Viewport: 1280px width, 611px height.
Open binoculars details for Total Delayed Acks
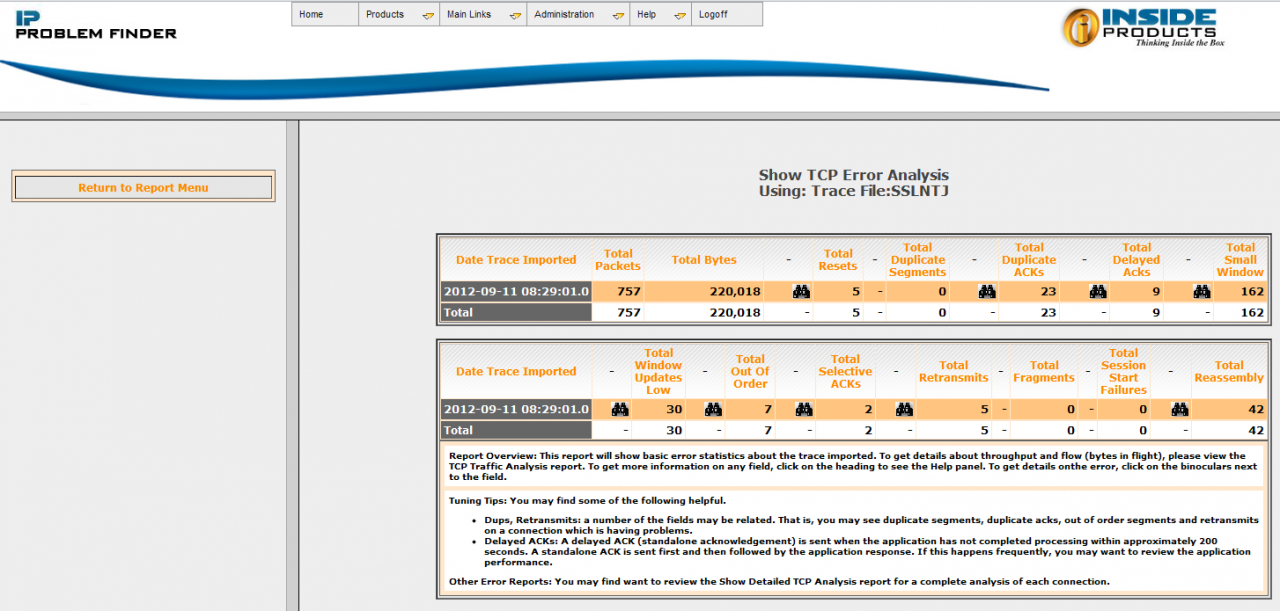coord(1098,292)
